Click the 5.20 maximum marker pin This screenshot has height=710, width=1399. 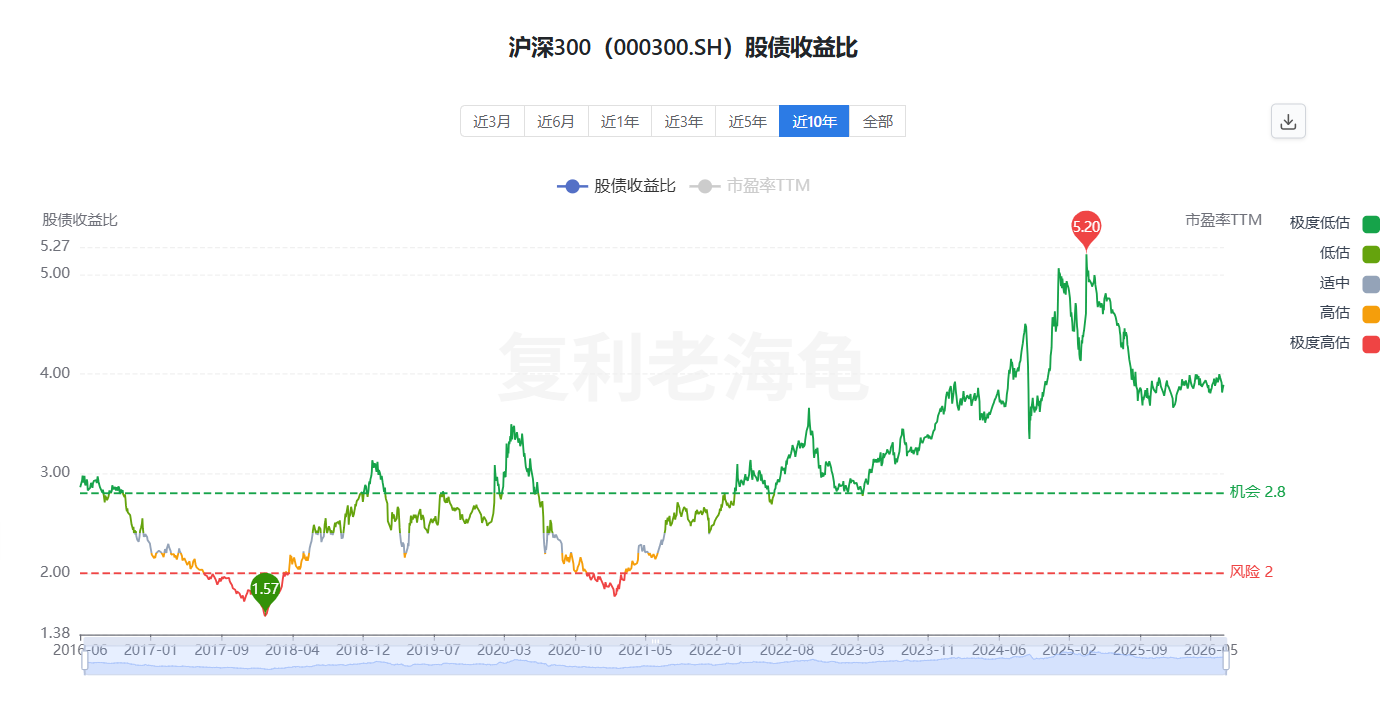(x=1086, y=228)
